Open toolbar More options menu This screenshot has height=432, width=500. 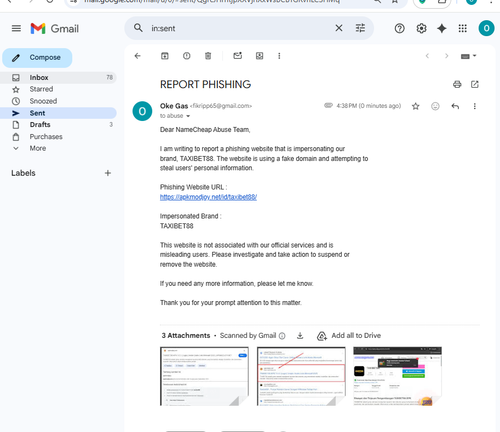[x=279, y=56]
